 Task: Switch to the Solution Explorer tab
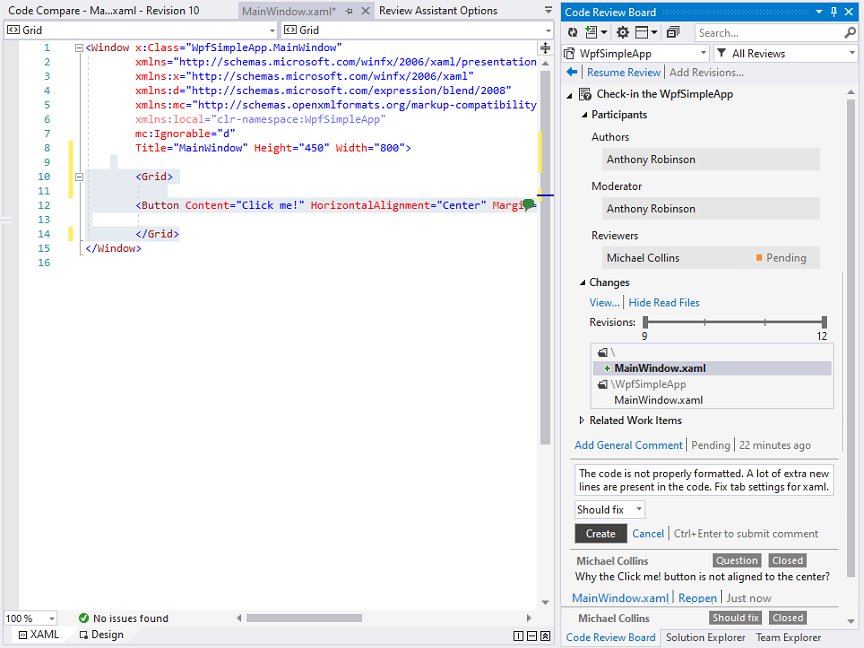pyautogui.click(x=705, y=638)
